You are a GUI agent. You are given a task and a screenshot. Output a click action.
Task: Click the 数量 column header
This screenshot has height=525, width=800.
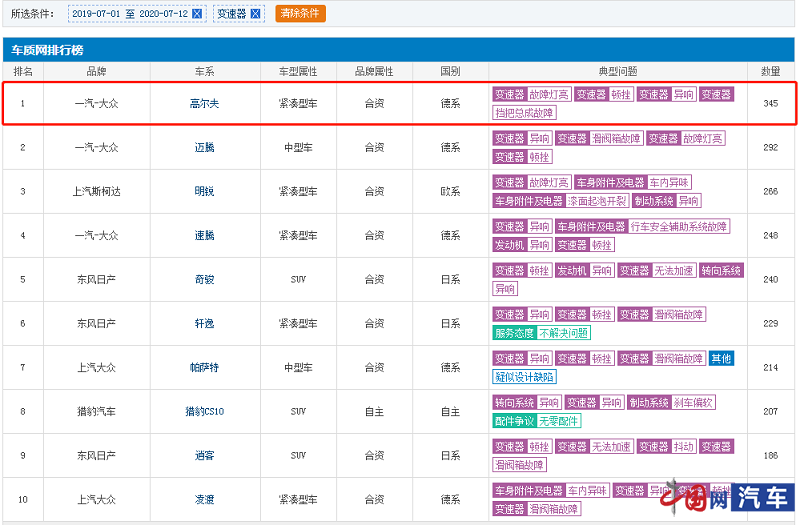770,71
